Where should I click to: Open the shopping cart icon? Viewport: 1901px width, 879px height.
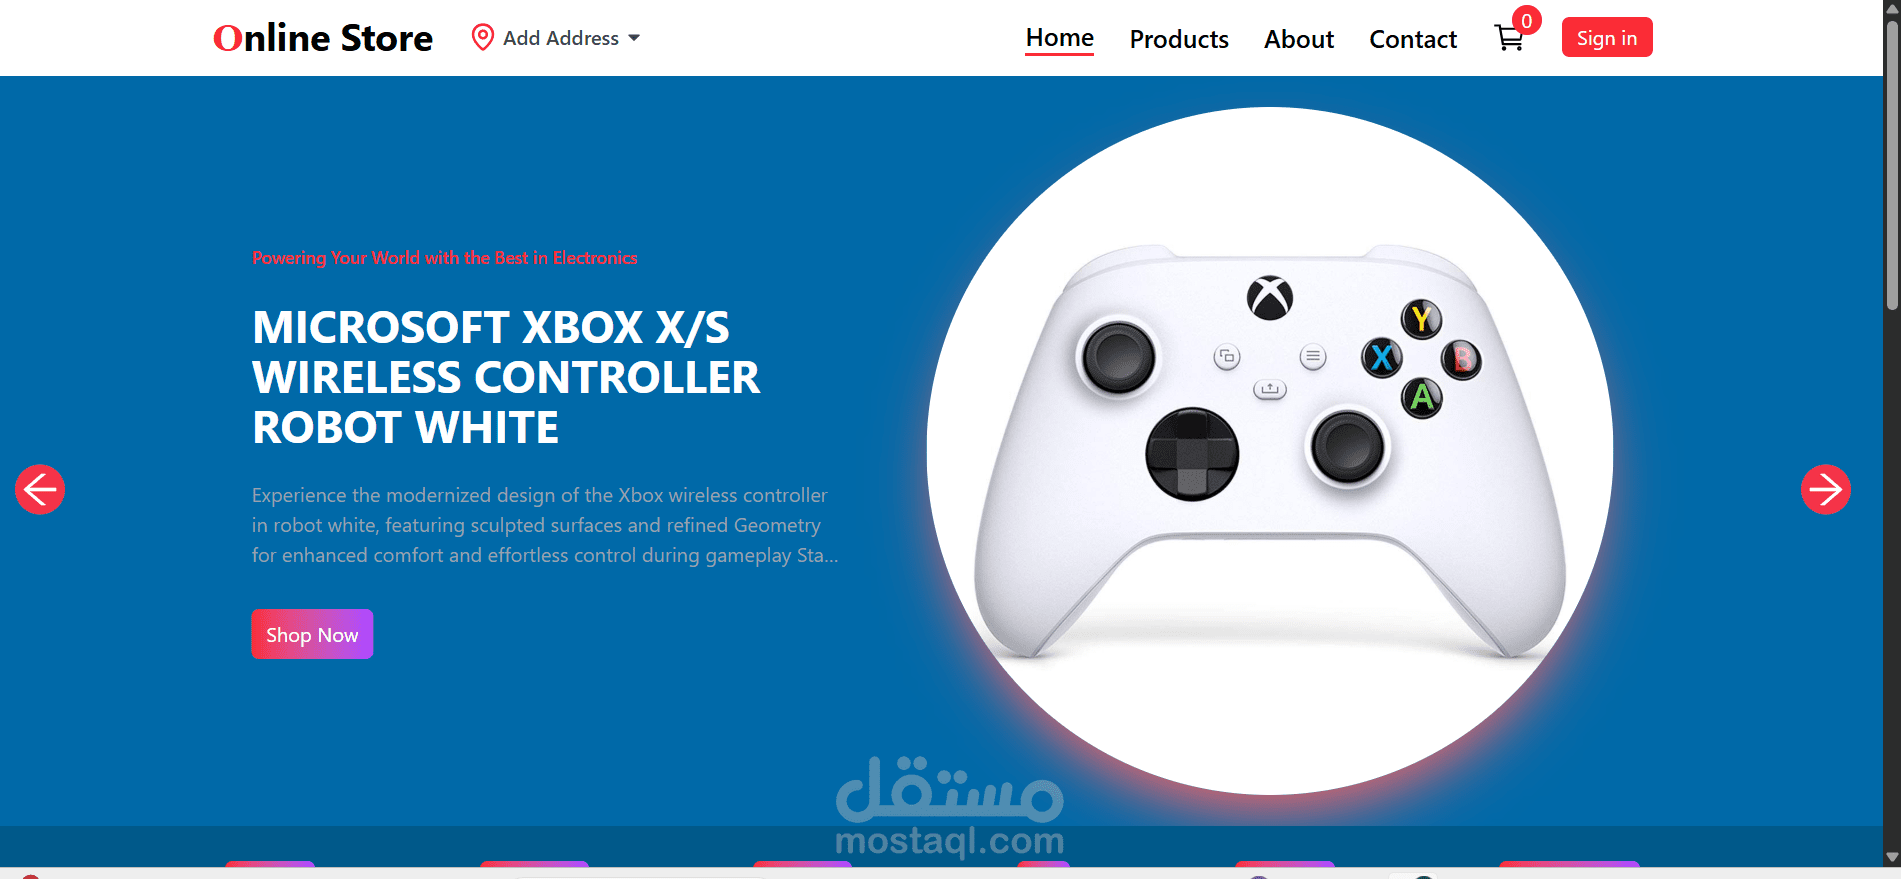click(1508, 39)
